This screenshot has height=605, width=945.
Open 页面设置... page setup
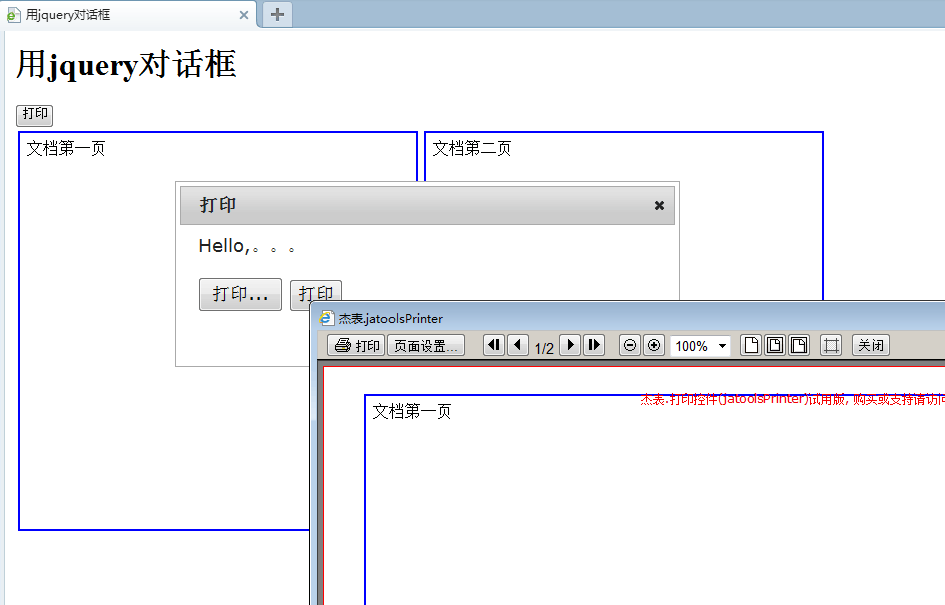point(425,345)
